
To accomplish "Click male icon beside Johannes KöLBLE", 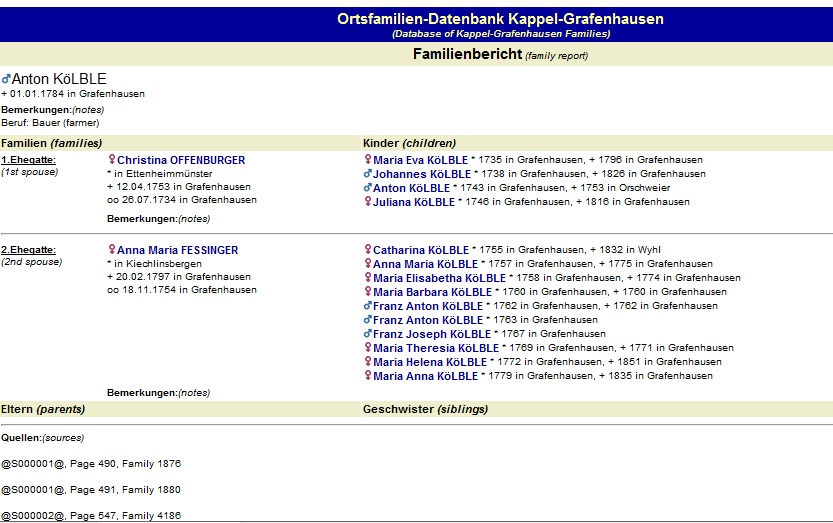I will (368, 174).
